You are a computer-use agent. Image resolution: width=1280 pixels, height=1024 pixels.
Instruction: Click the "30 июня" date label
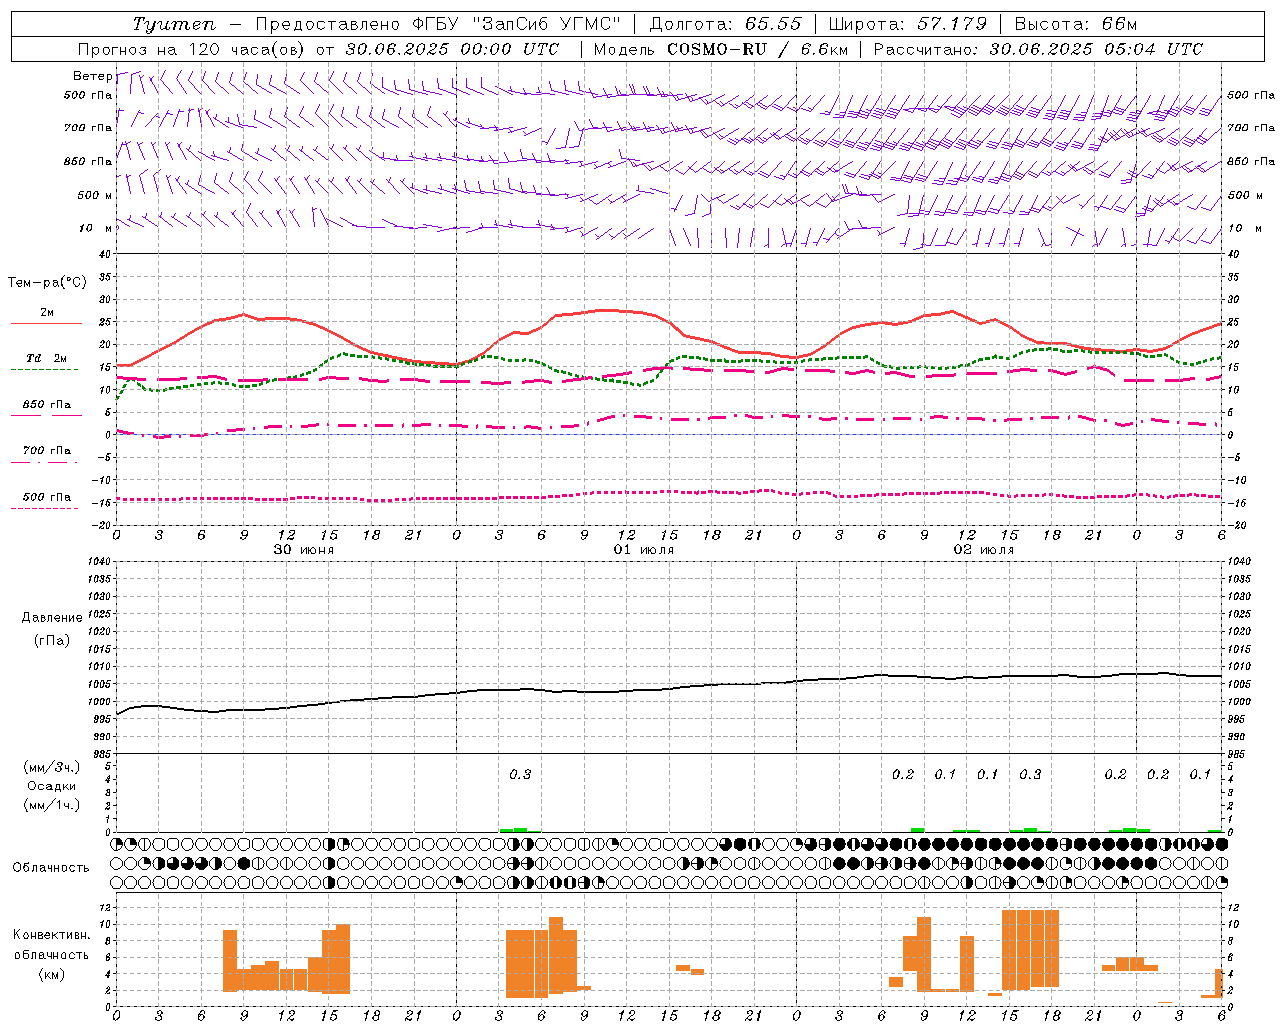point(304,550)
